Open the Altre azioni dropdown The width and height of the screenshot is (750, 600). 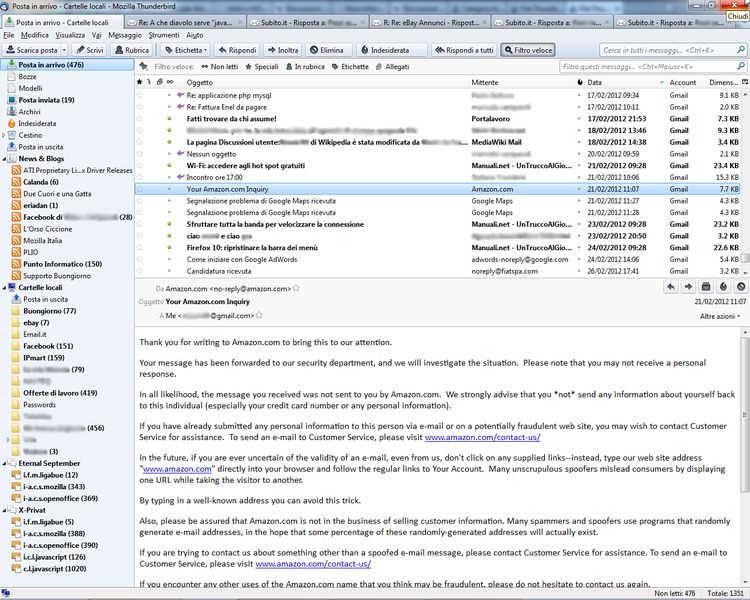720,316
